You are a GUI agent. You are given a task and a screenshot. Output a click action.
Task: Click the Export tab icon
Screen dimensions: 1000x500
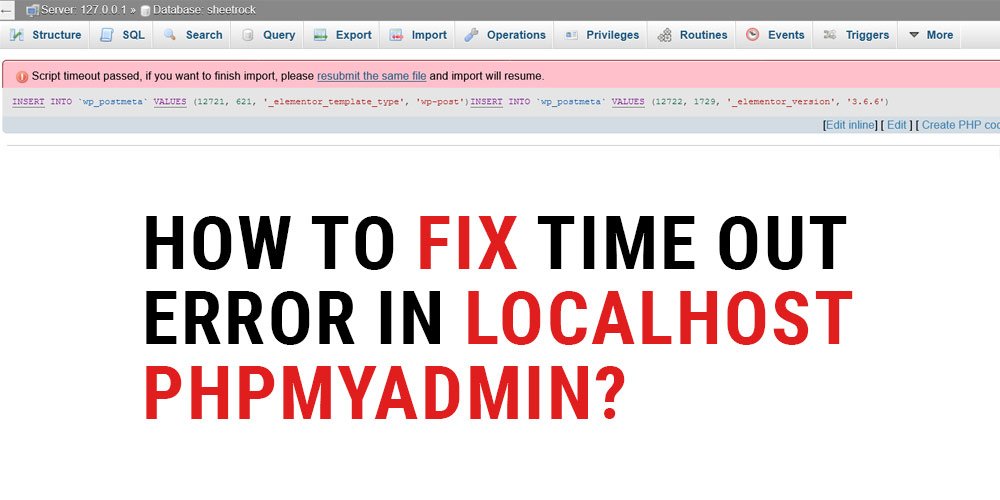coord(320,35)
